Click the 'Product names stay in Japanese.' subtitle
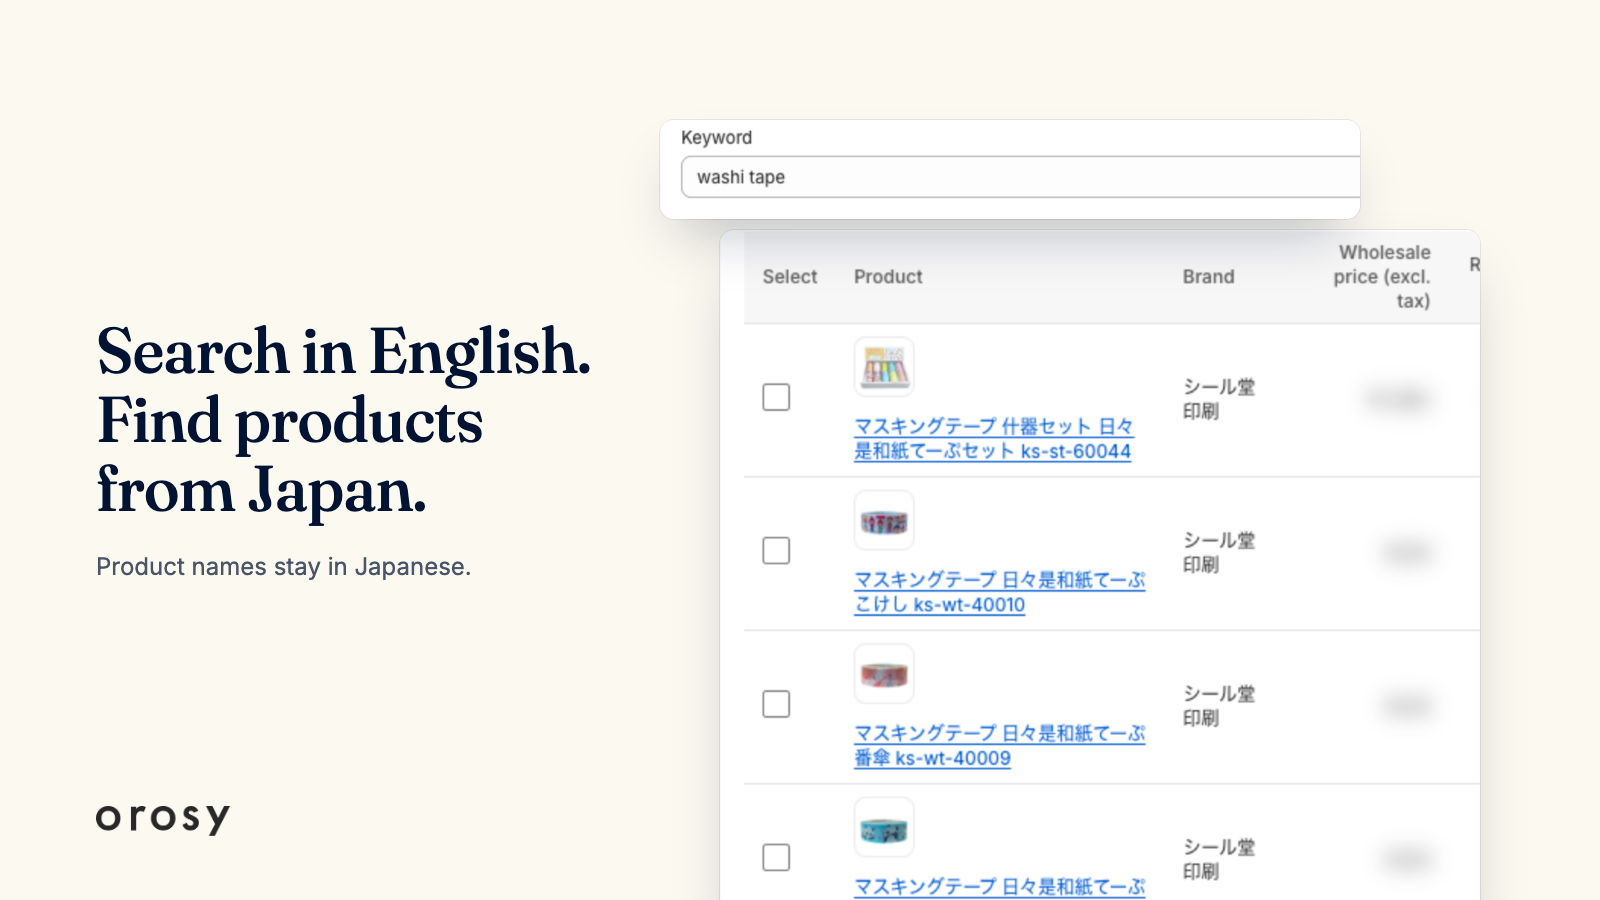1600x900 pixels. coord(283,567)
